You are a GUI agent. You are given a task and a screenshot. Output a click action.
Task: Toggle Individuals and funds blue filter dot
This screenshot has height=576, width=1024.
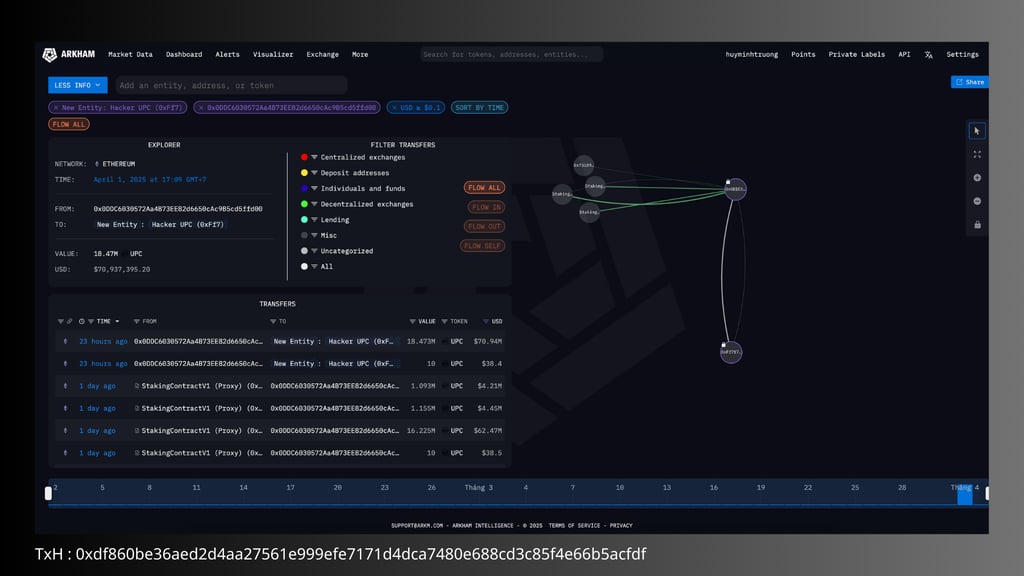pos(304,189)
